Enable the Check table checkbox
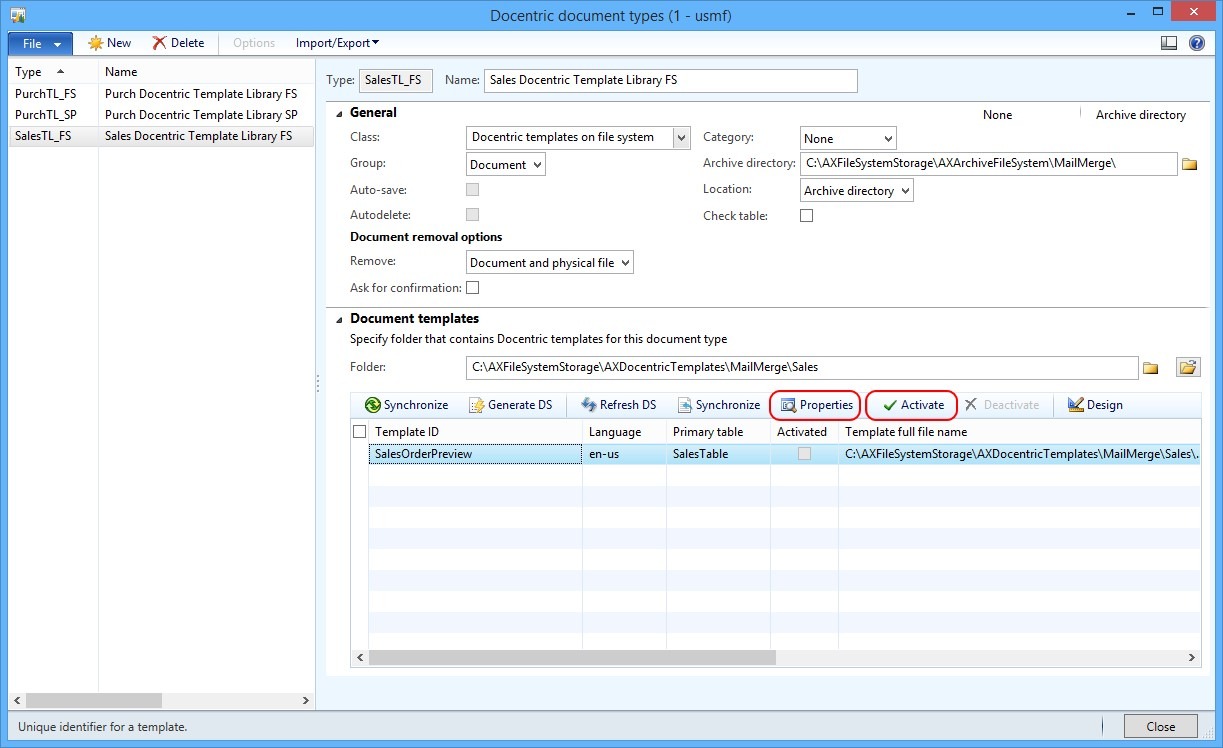The image size is (1223, 748). (806, 216)
